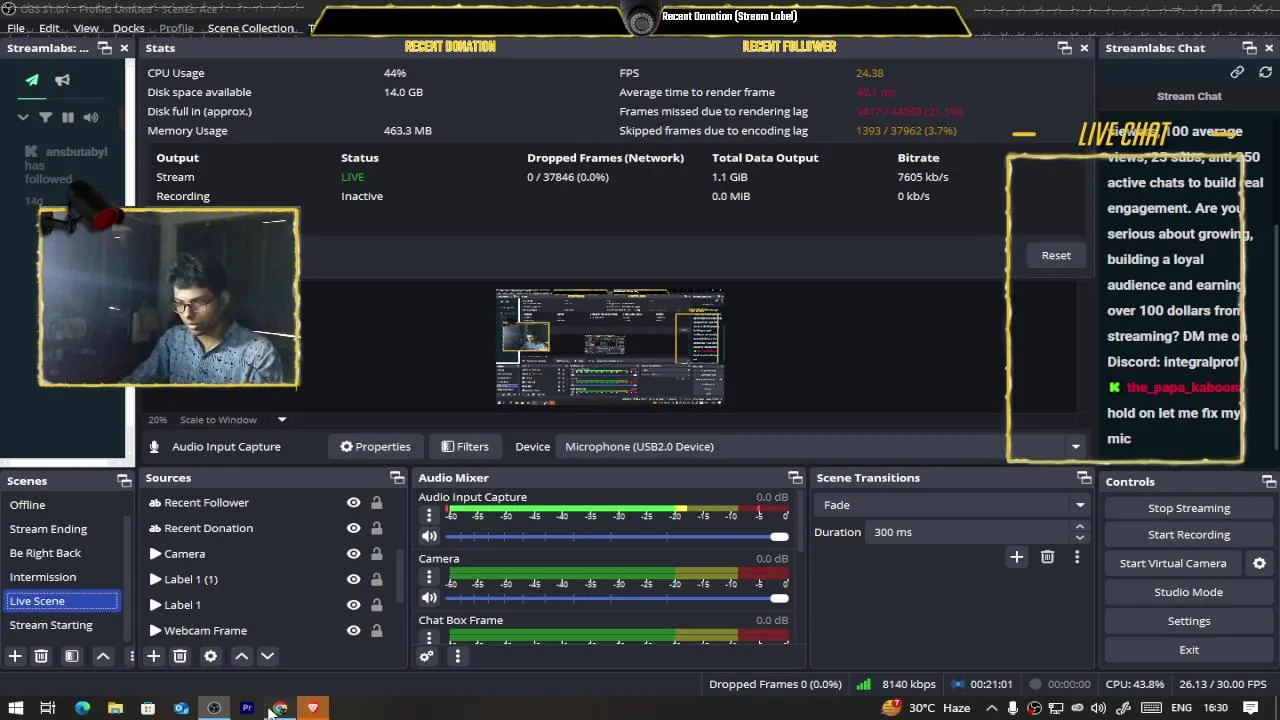Refresh the Streamlabs Chat dock
This screenshot has height=720, width=1280.
(1265, 72)
